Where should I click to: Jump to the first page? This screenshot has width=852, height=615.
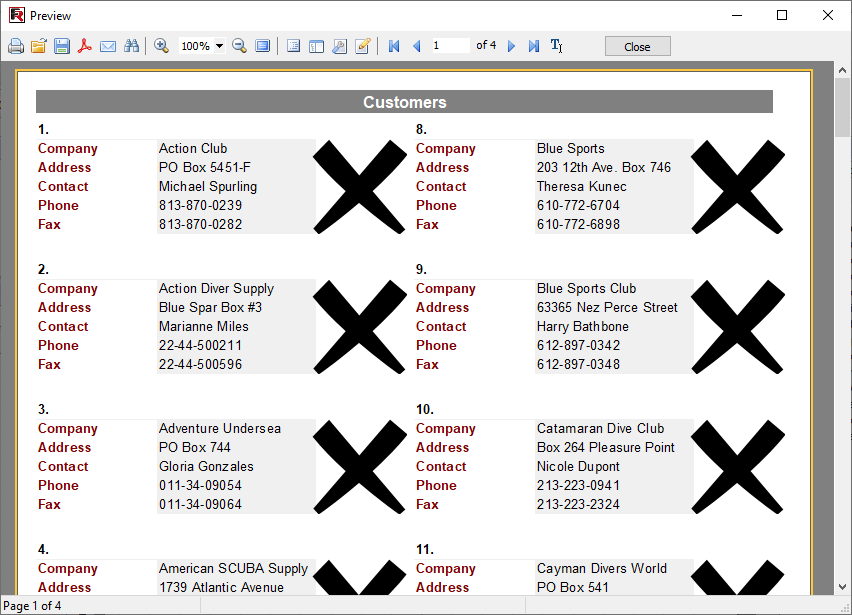pyautogui.click(x=394, y=46)
